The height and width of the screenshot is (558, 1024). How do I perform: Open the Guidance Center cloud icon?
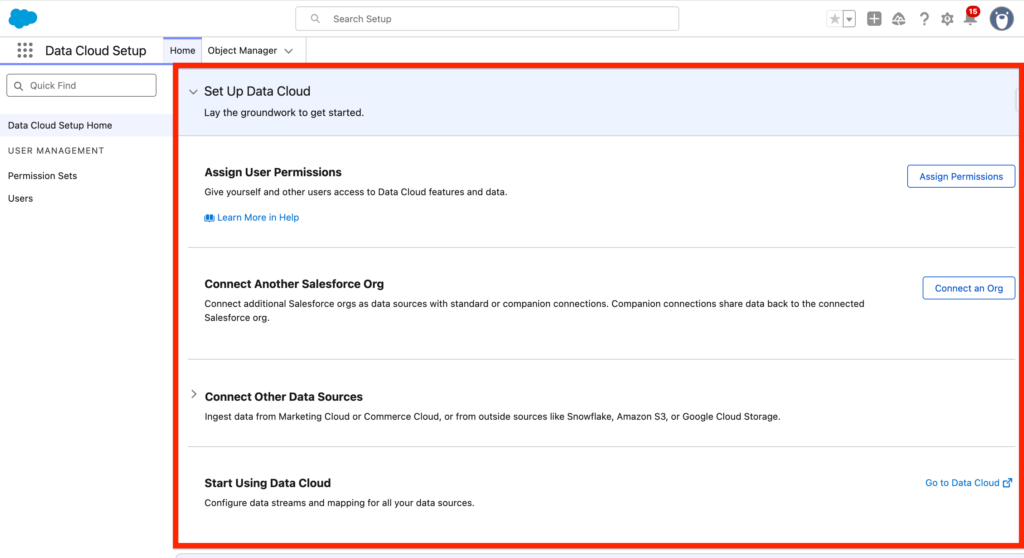click(x=899, y=19)
